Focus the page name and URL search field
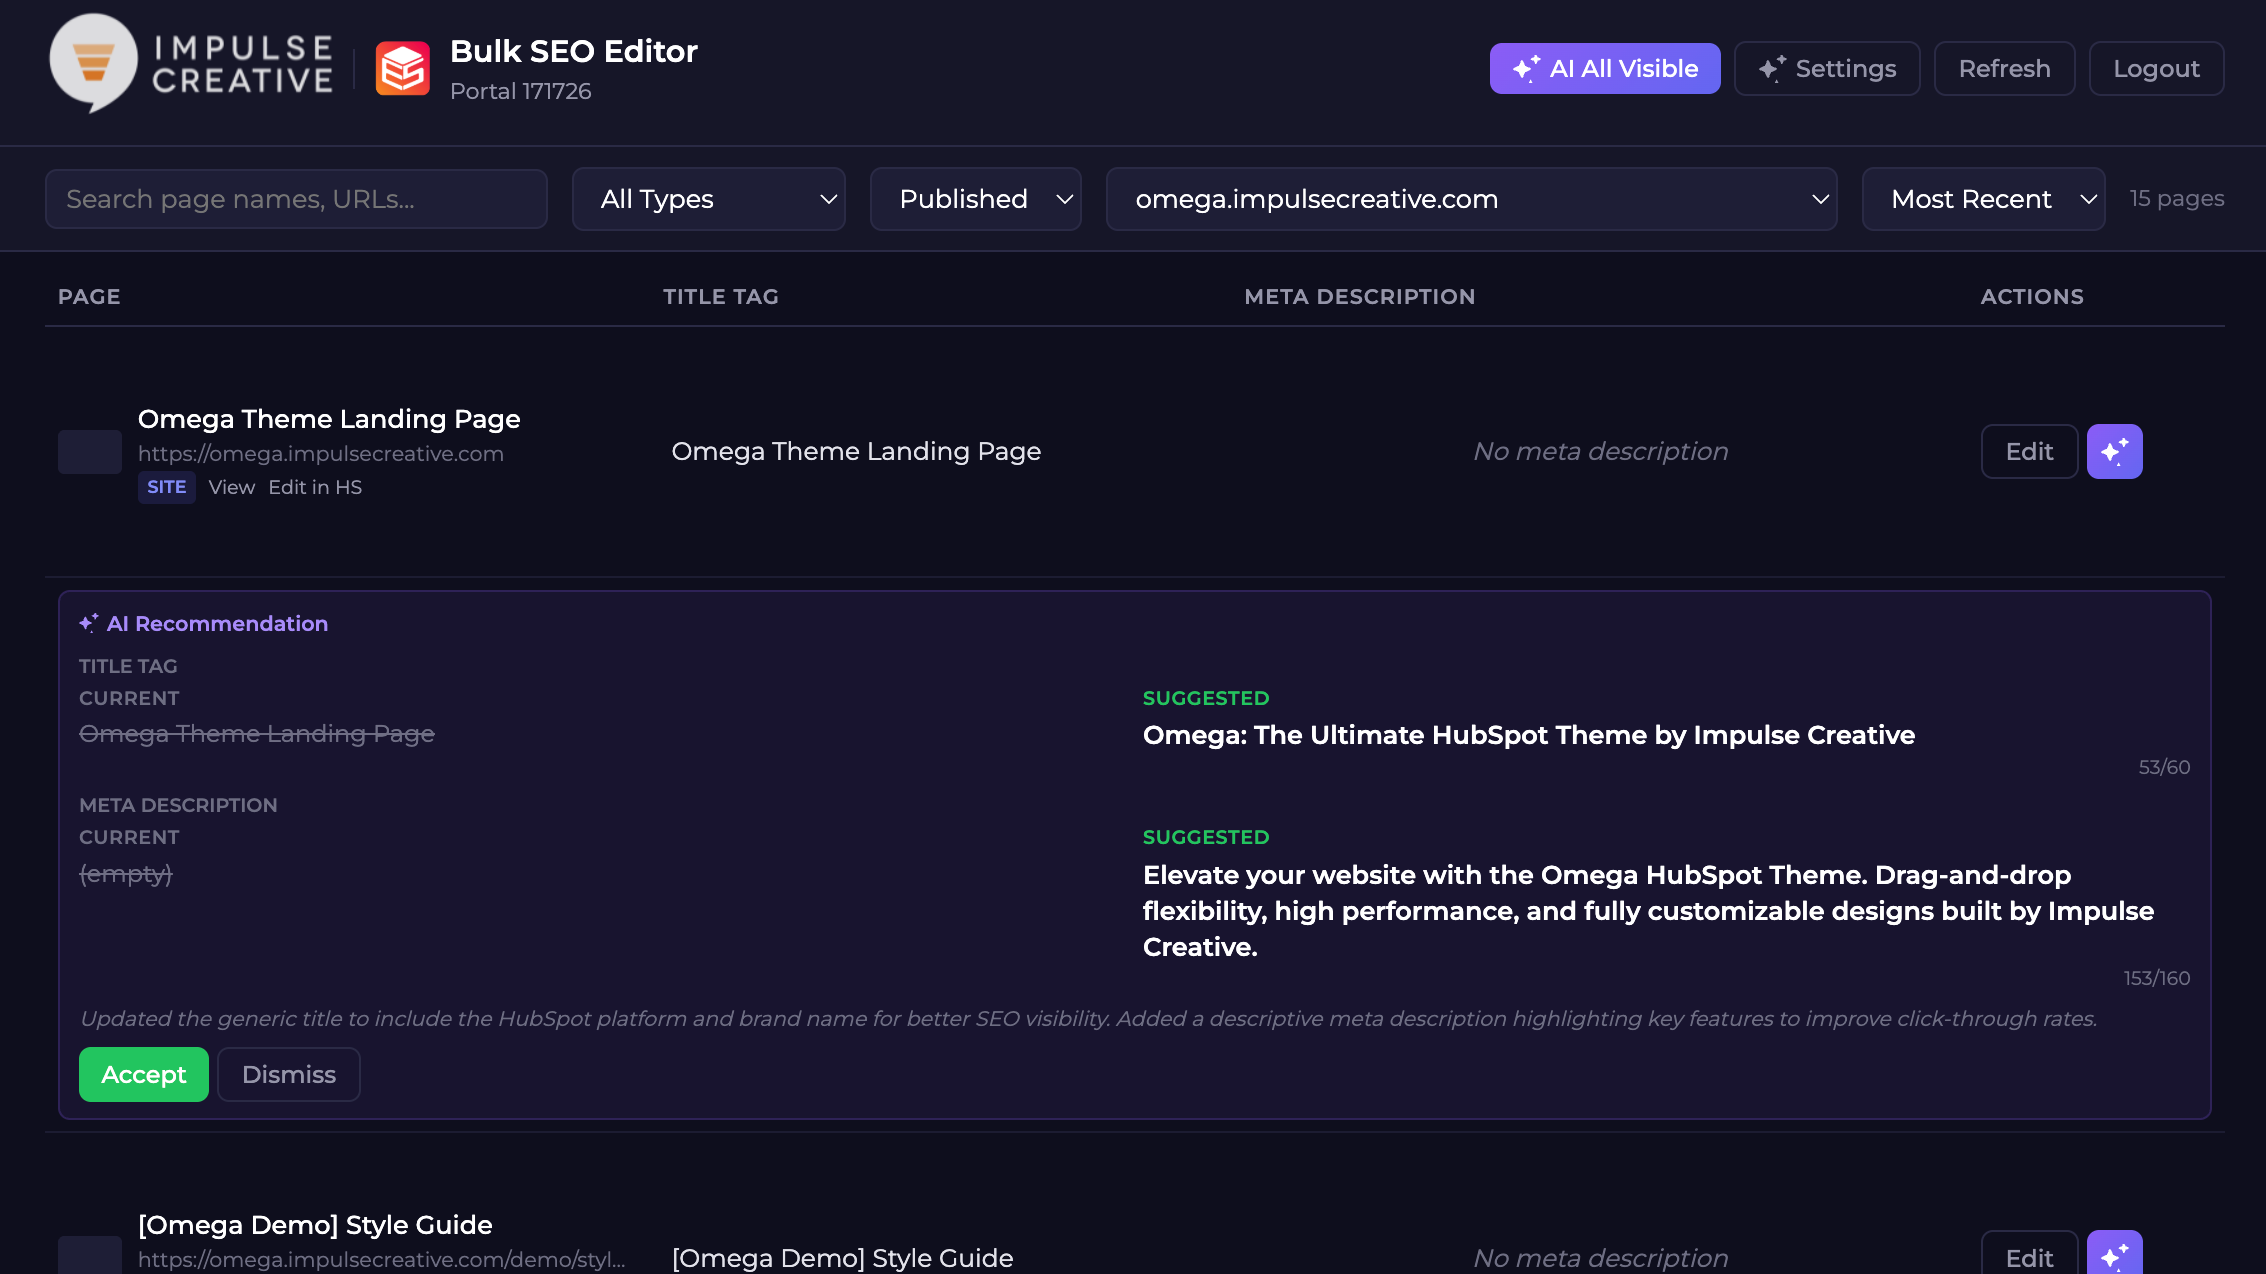Screen dimensions: 2266x1274 click(296, 199)
